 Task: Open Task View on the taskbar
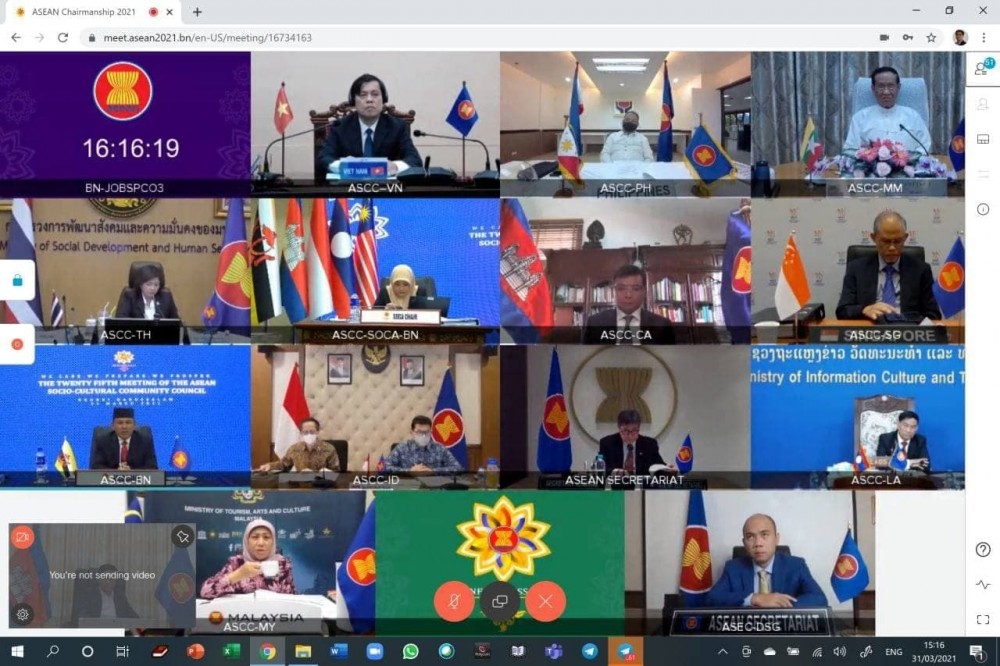click(x=122, y=651)
